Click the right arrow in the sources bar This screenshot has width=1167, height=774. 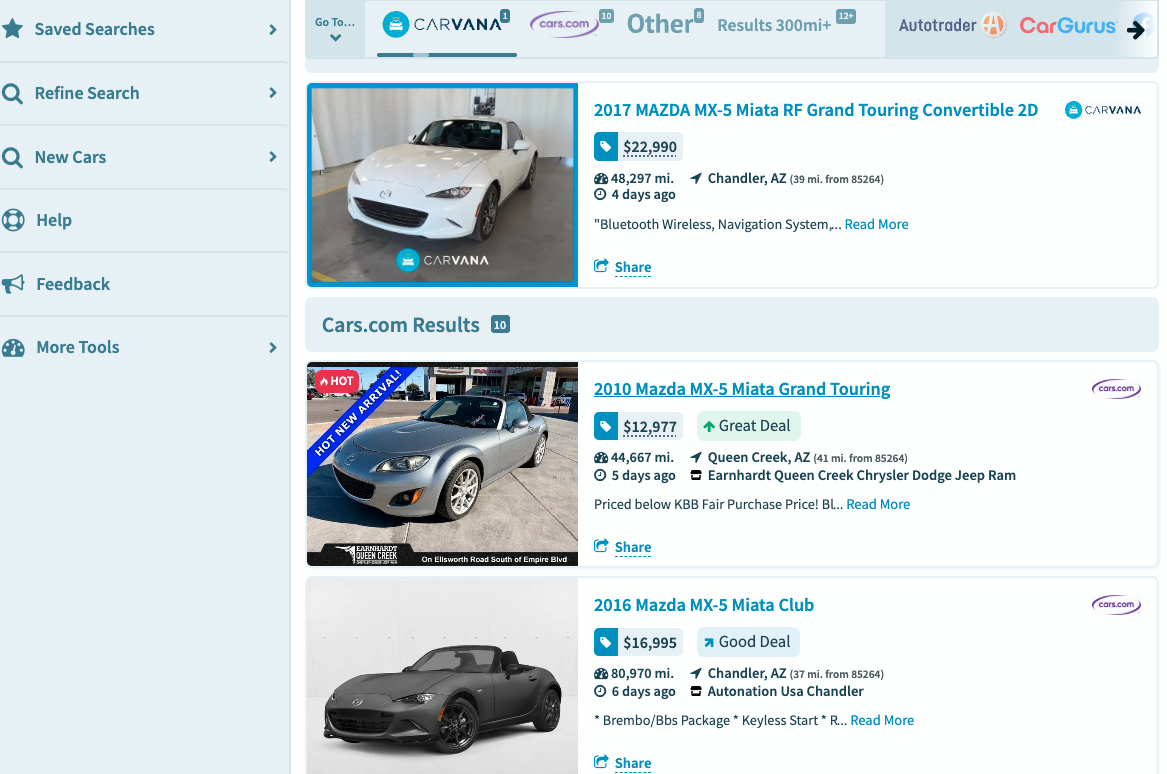tap(1136, 30)
